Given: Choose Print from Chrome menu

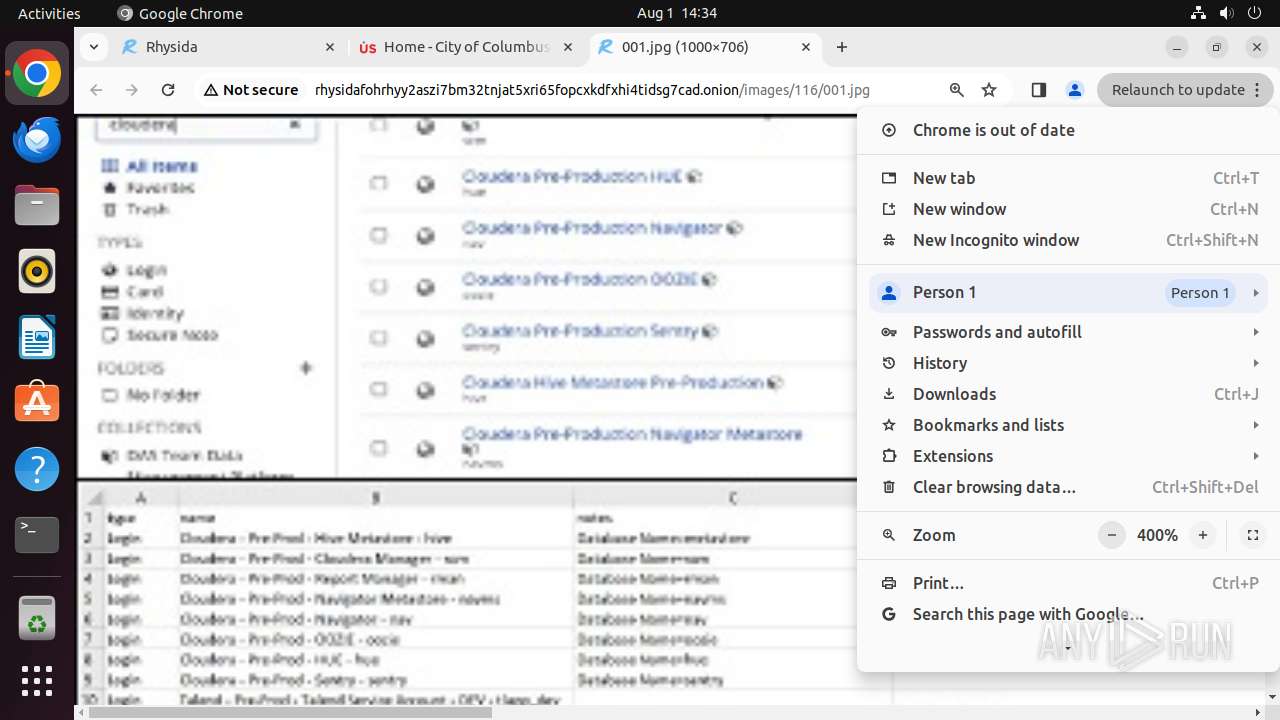Looking at the screenshot, I should (1068, 583).
